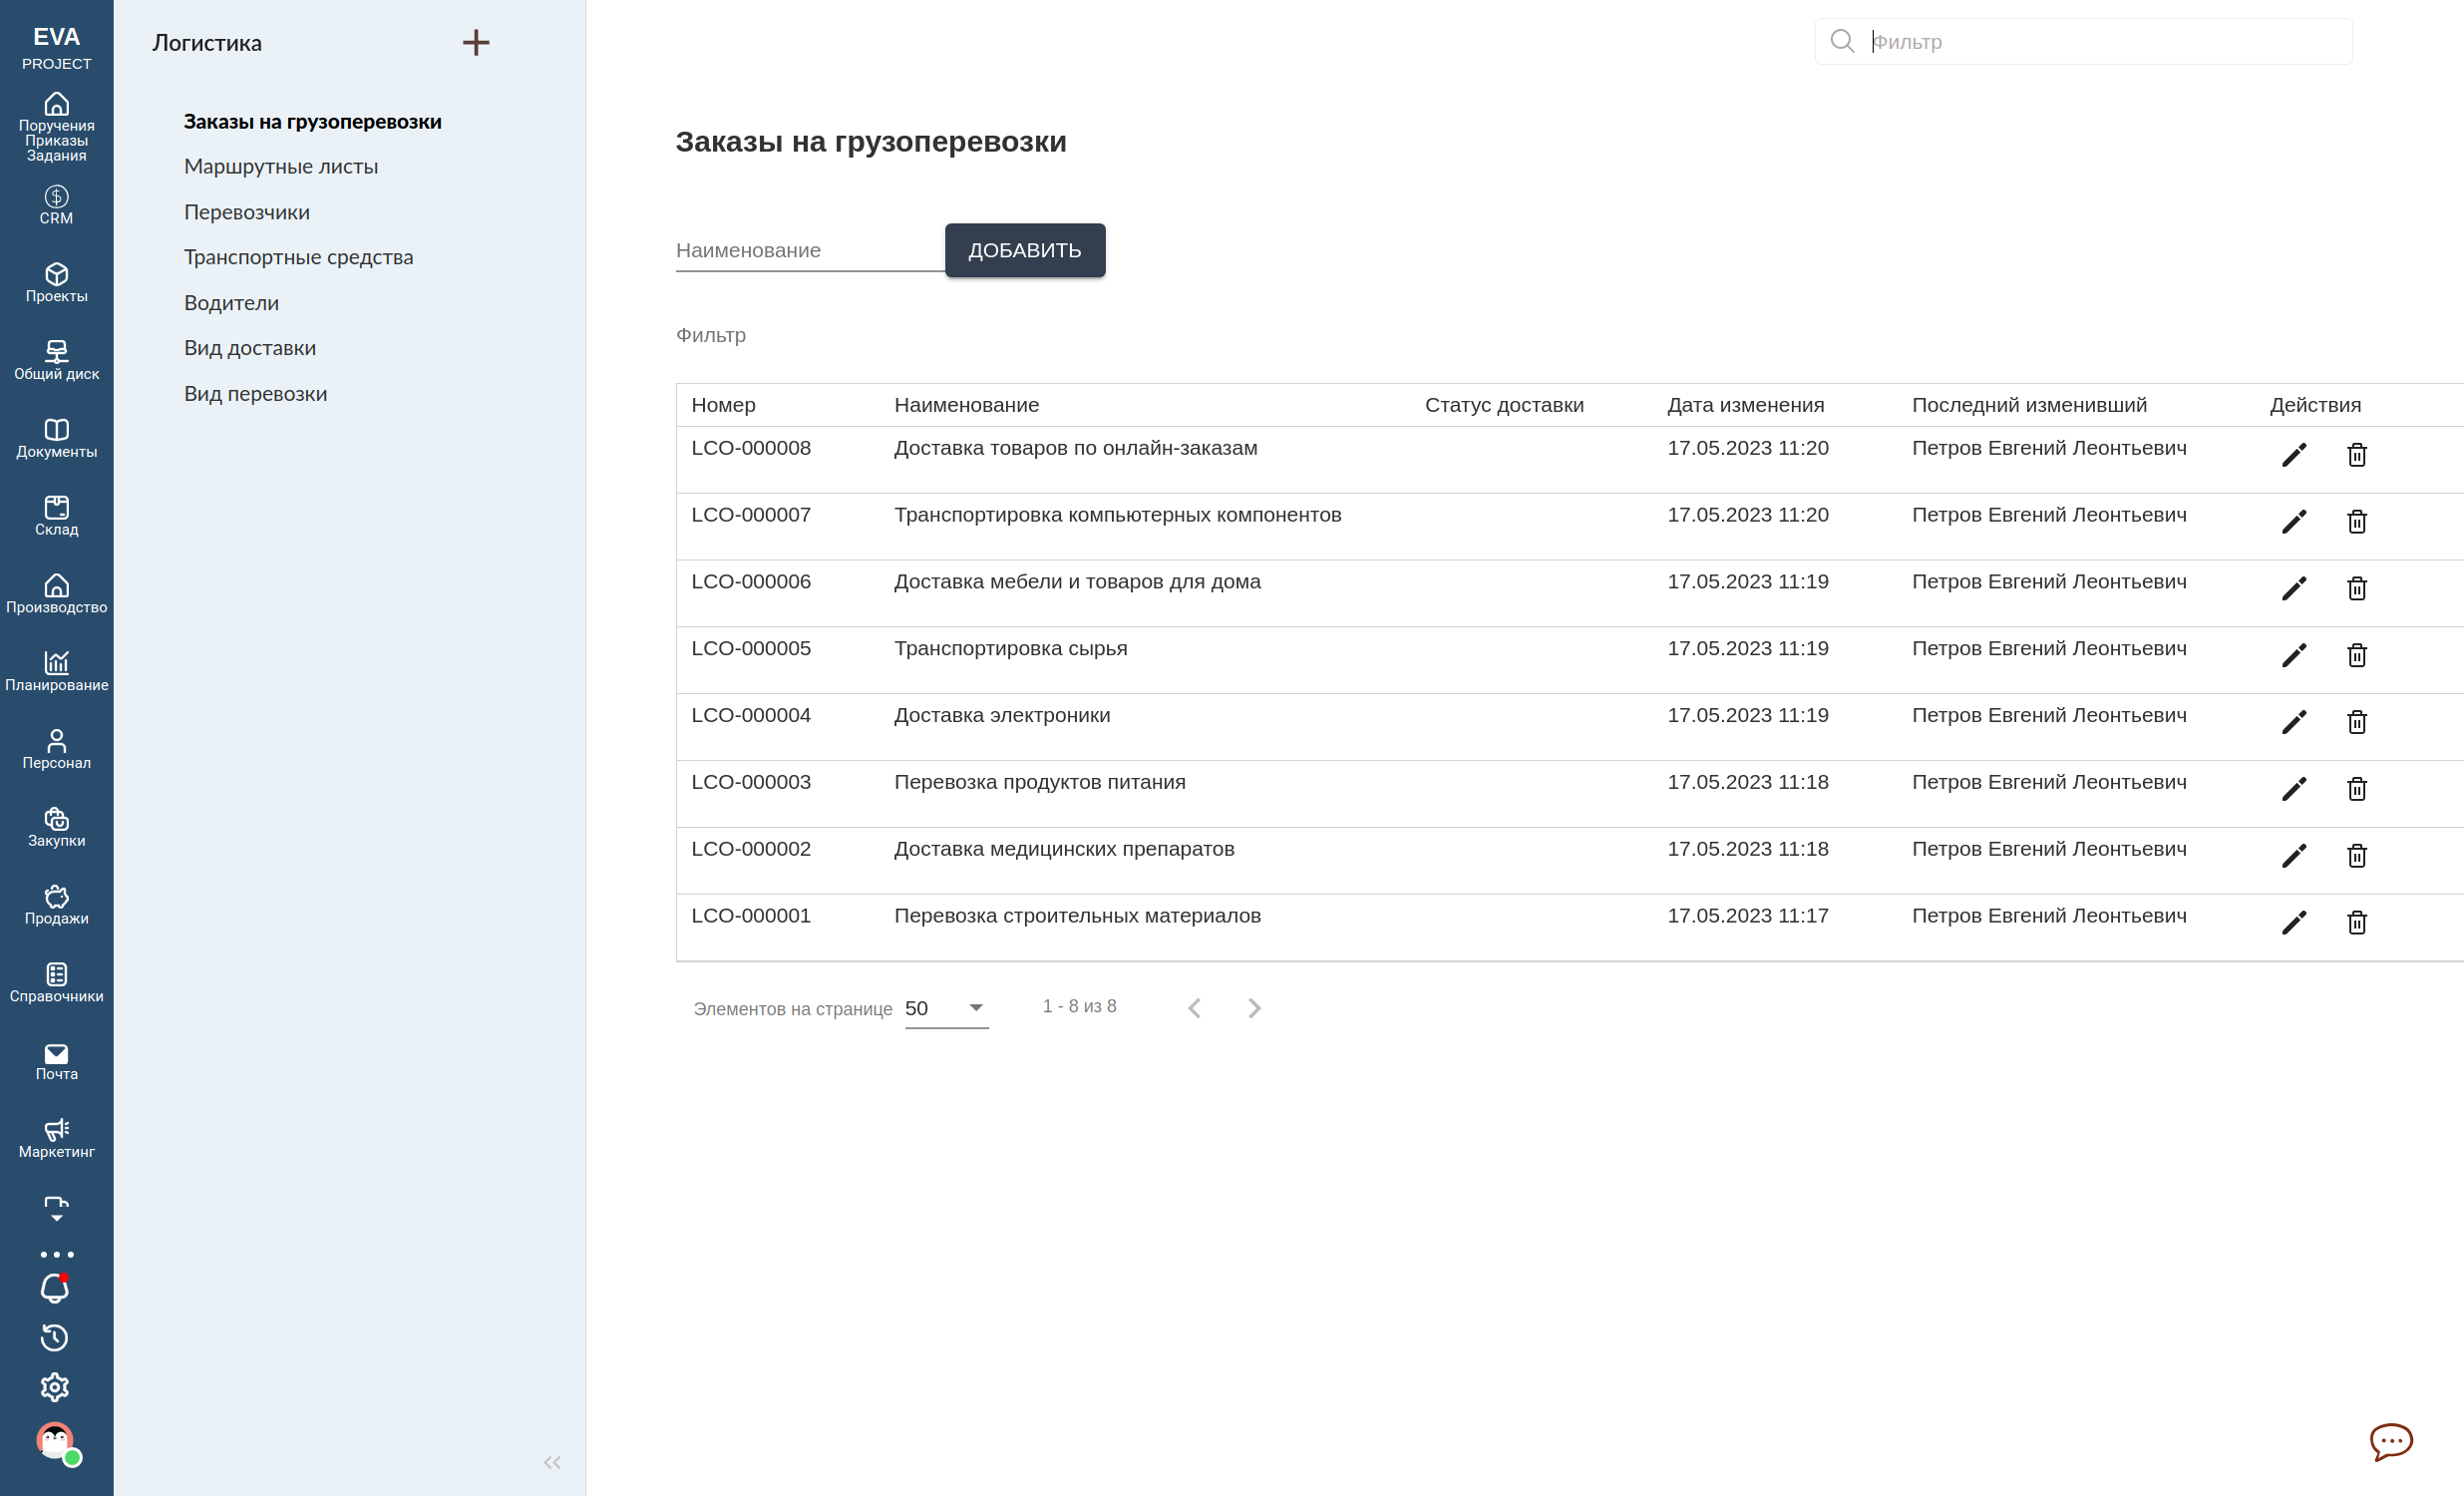This screenshot has width=2464, height=1496.
Task: Click the Фильтр search field at top
Action: pos(2080,41)
